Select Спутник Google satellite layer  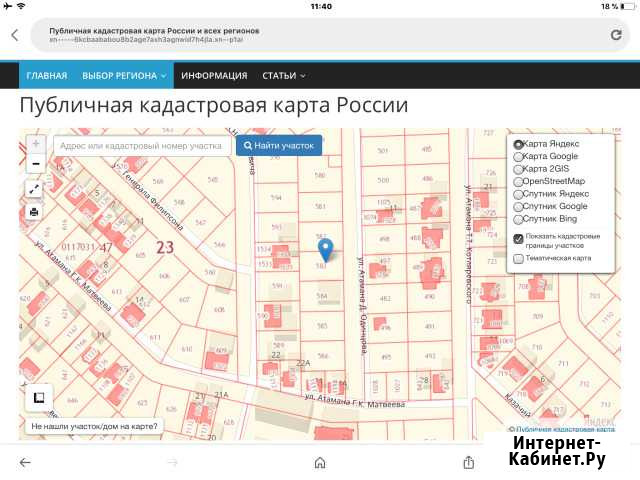[x=518, y=207]
